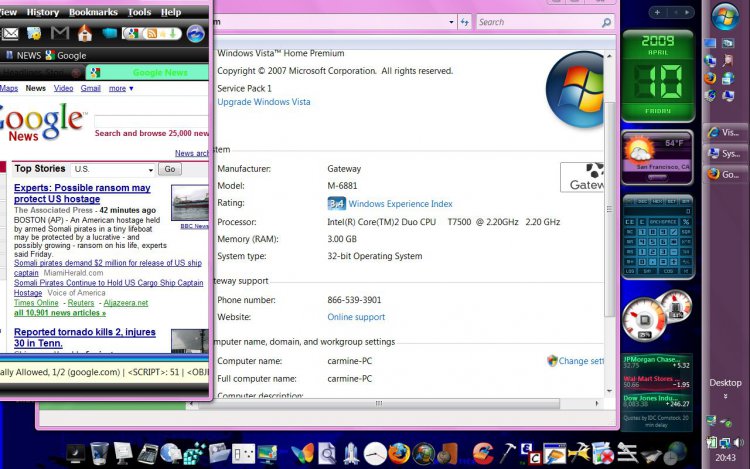Click the Firefox quick launch icon in the taskbar
Viewport: 750px width, 469px height.
[x=710, y=77]
